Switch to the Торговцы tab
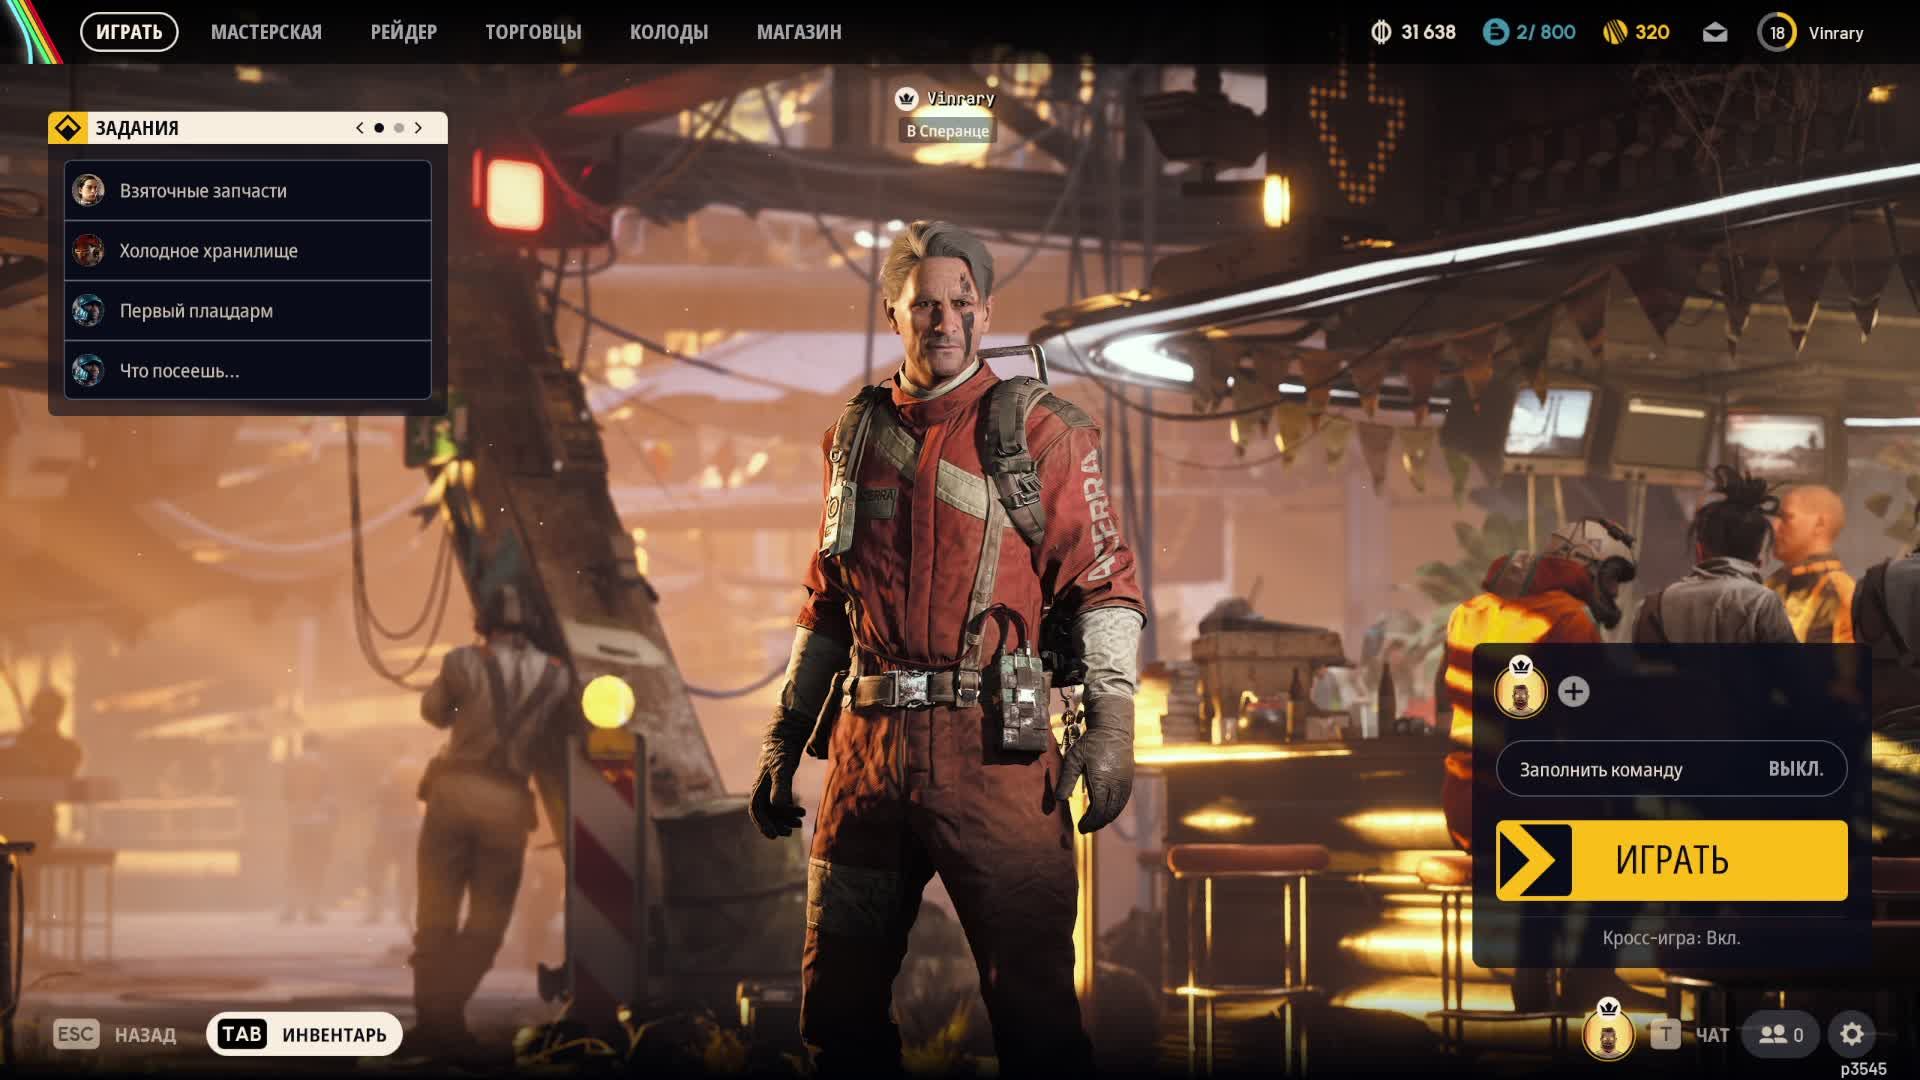The image size is (1920, 1080). coord(533,33)
